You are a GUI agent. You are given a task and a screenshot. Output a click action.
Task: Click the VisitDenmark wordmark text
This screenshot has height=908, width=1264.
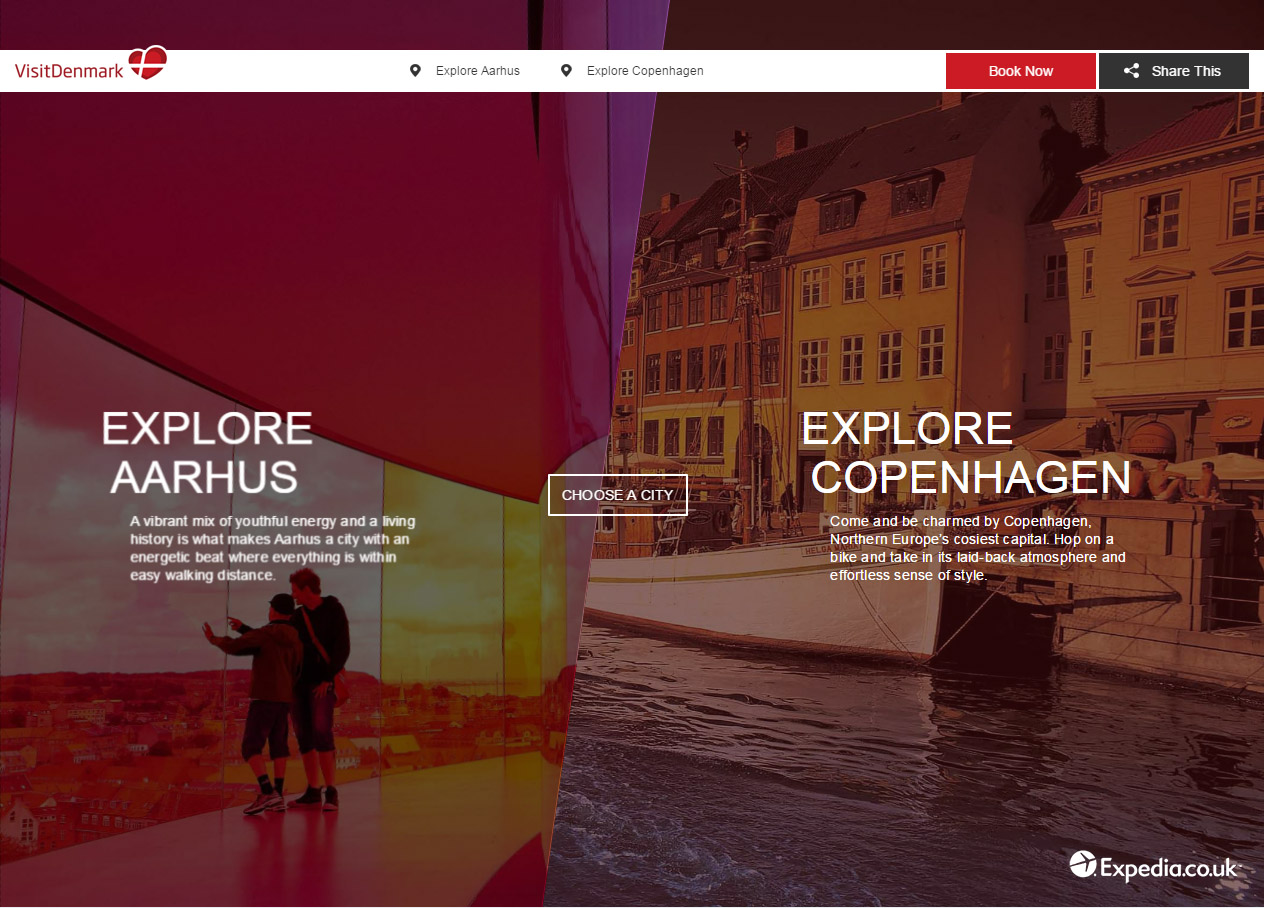(x=69, y=70)
